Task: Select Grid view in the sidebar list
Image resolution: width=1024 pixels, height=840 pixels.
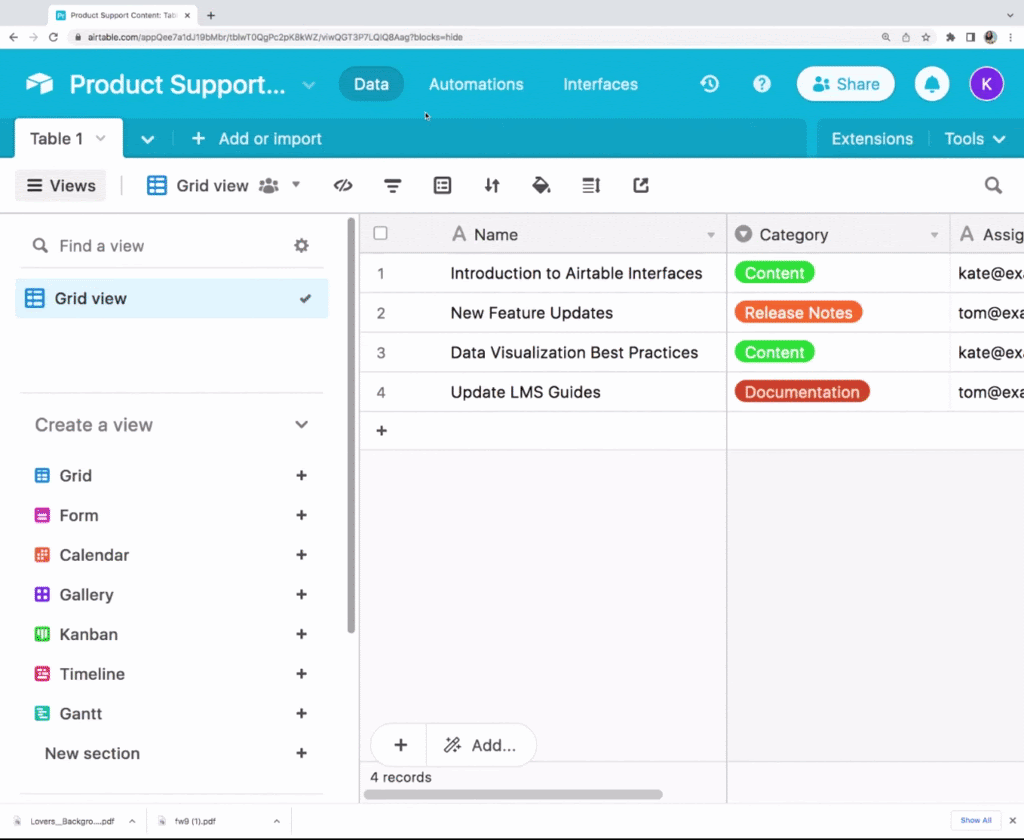Action: pyautogui.click(x=172, y=299)
